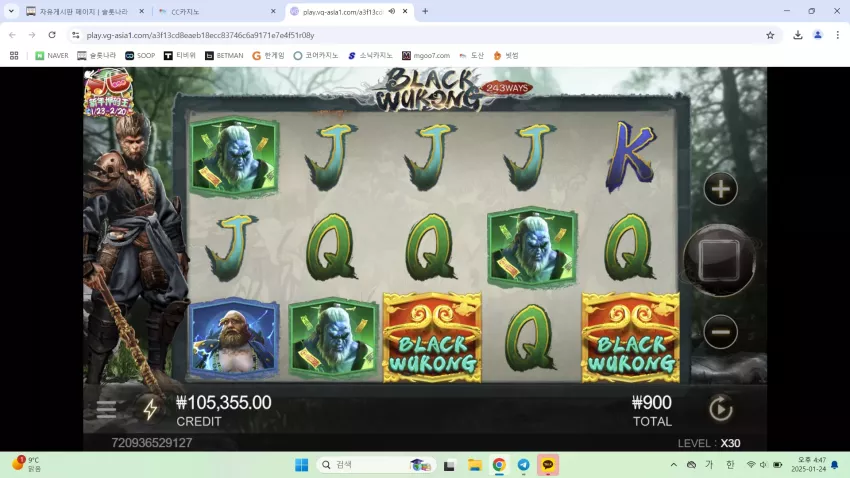This screenshot has width=850, height=478.
Task: View site information icon
Action: pyautogui.click(x=75, y=35)
